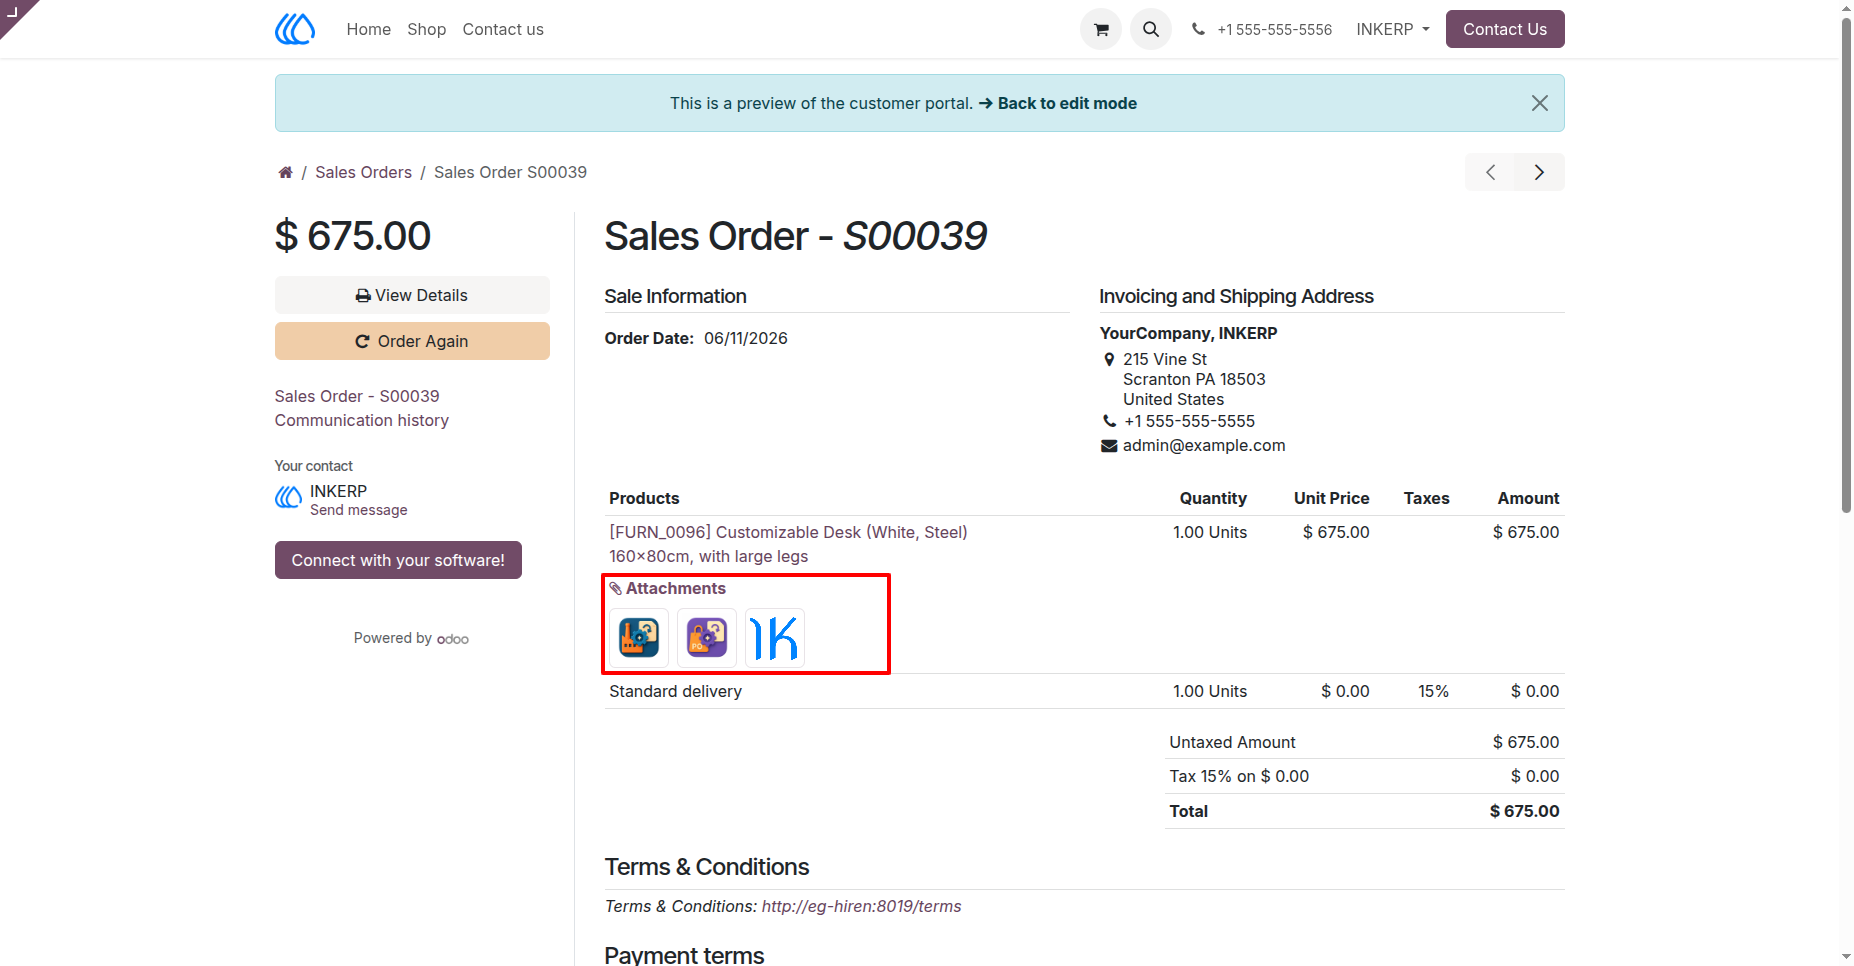Click the +1 555-555-5555 address phone
This screenshot has height=966, width=1854.
pos(1189,421)
